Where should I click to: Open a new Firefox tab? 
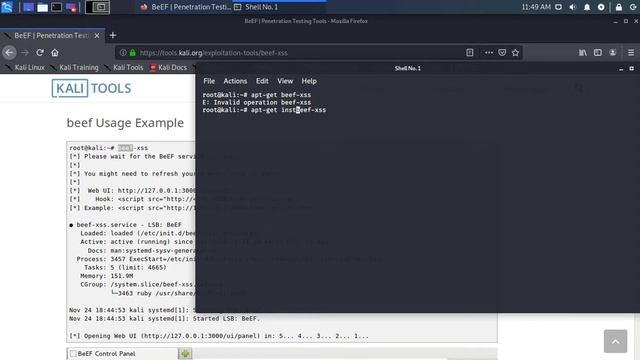click(113, 36)
